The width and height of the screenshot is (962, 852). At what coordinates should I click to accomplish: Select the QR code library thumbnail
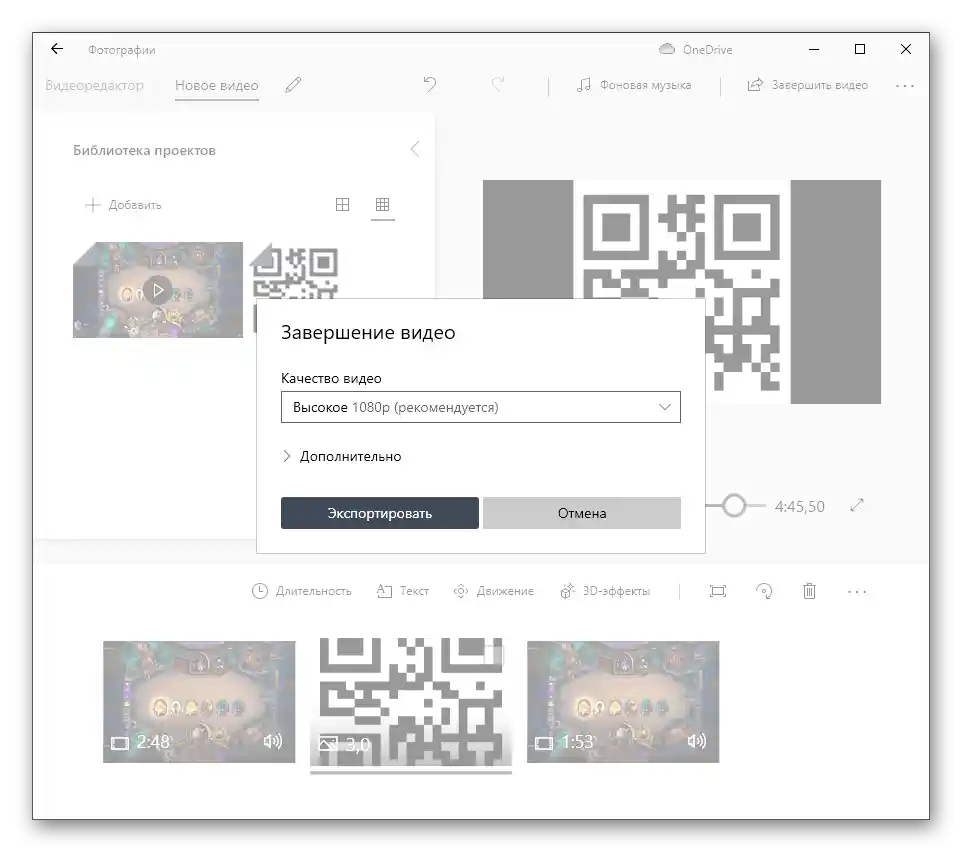(x=294, y=273)
